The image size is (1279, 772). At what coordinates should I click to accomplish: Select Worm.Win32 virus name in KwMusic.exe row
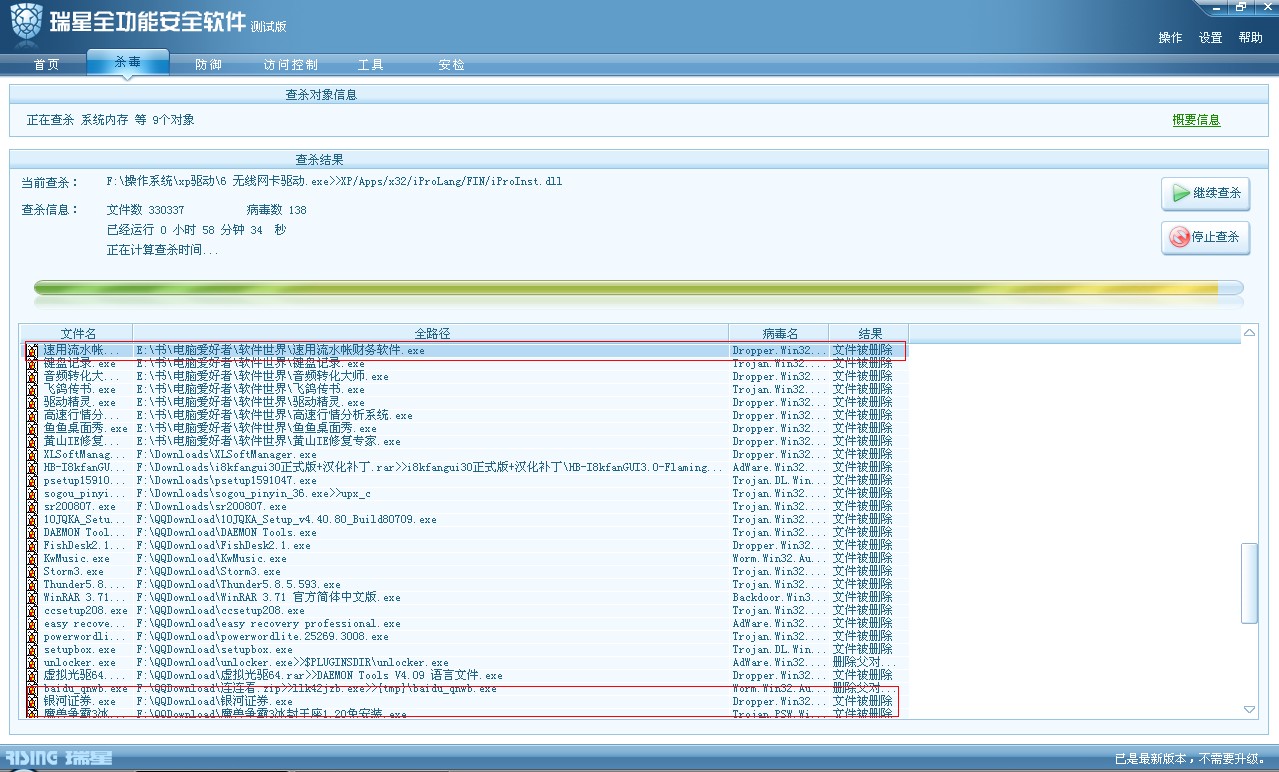click(779, 559)
